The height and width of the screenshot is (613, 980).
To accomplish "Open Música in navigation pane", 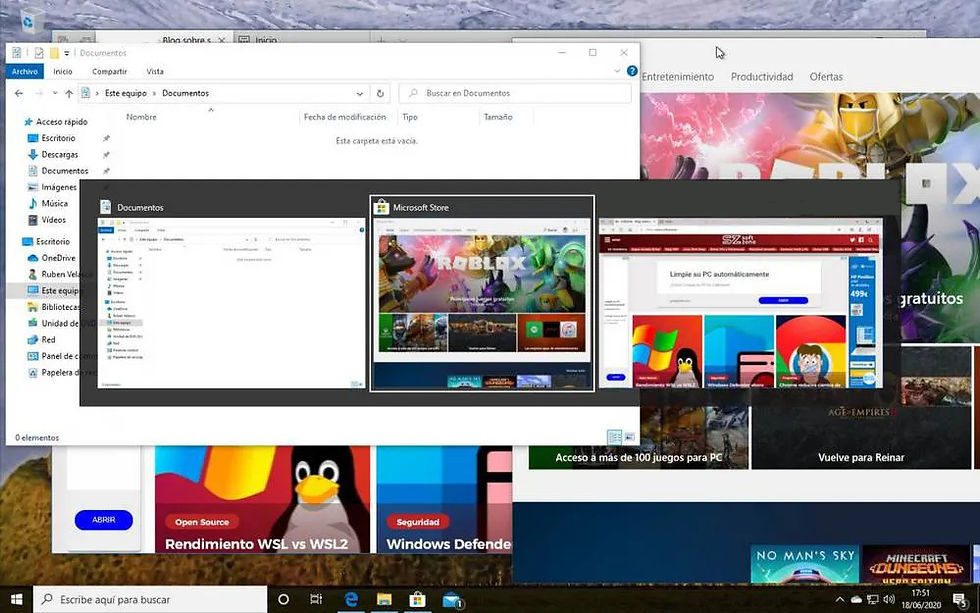I will (x=54, y=203).
